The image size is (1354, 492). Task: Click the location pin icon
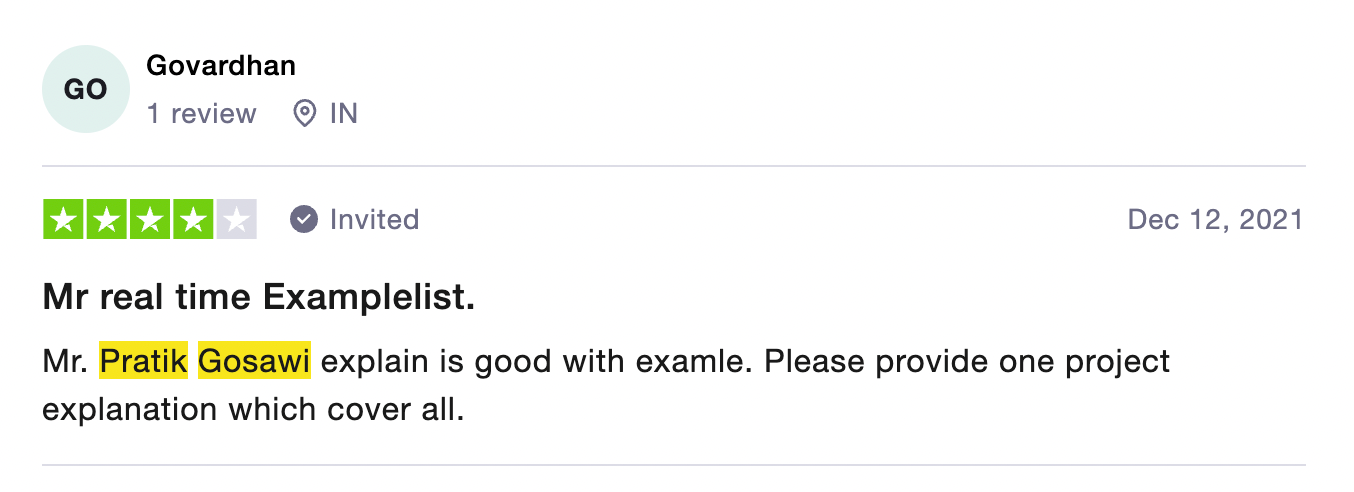304,114
